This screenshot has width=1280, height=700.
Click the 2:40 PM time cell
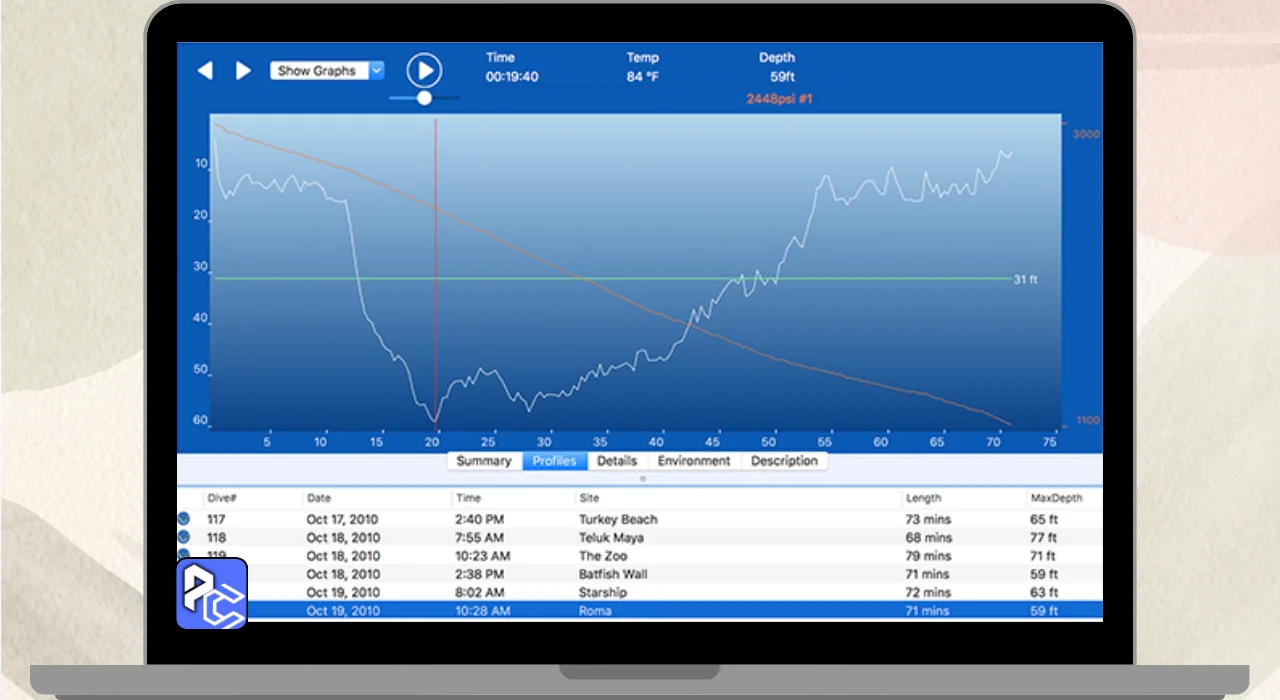coord(480,519)
